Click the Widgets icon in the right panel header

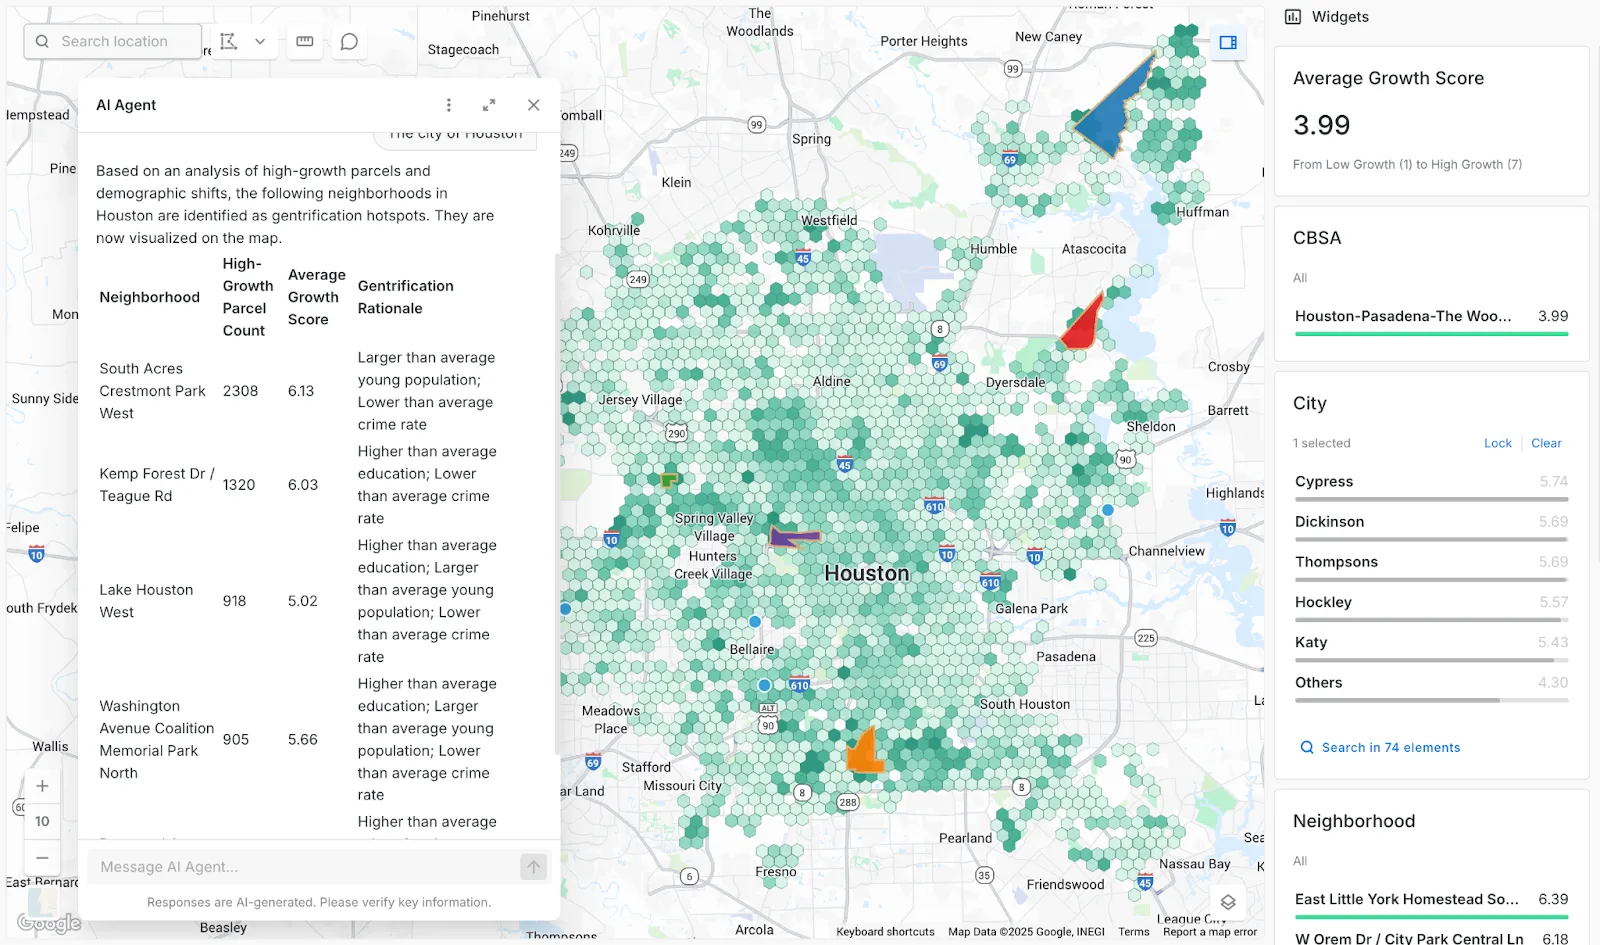[x=1294, y=16]
